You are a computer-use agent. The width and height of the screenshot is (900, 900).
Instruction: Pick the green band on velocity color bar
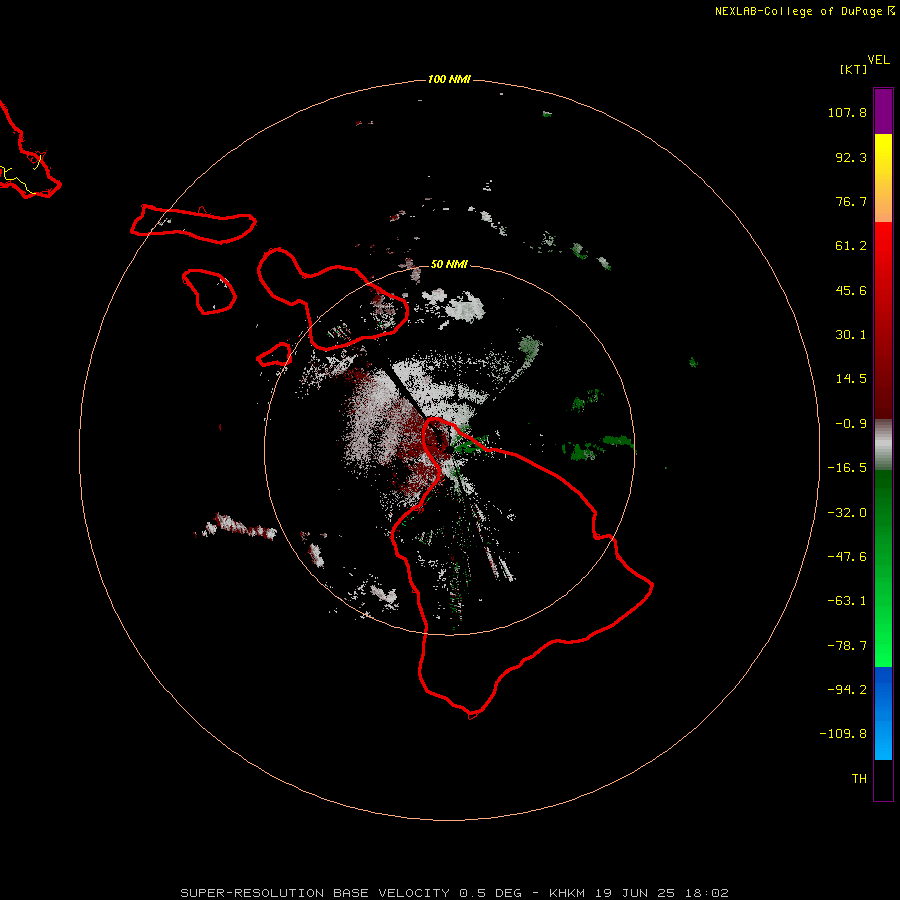point(883,568)
